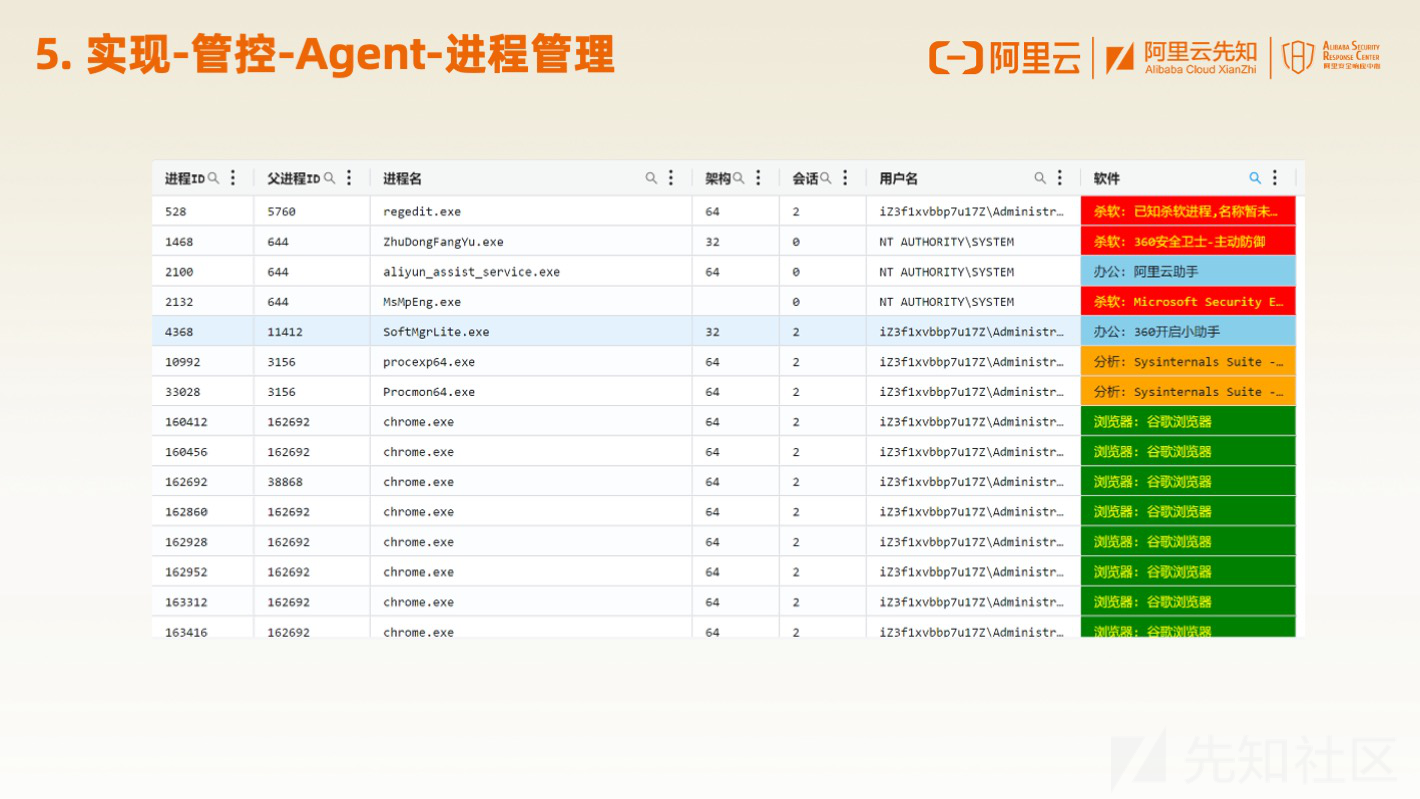Sort by the 进程名 header label
1420x799 pixels.
pos(402,179)
